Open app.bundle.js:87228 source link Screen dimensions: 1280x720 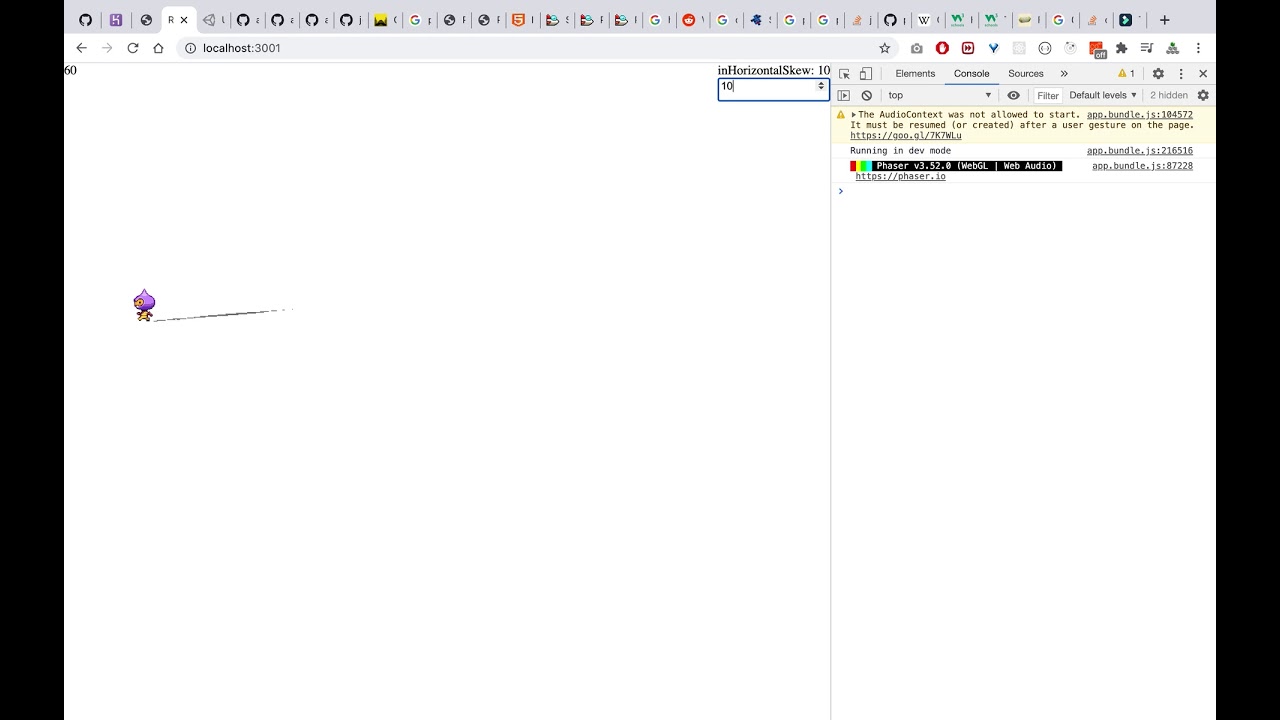click(1142, 166)
